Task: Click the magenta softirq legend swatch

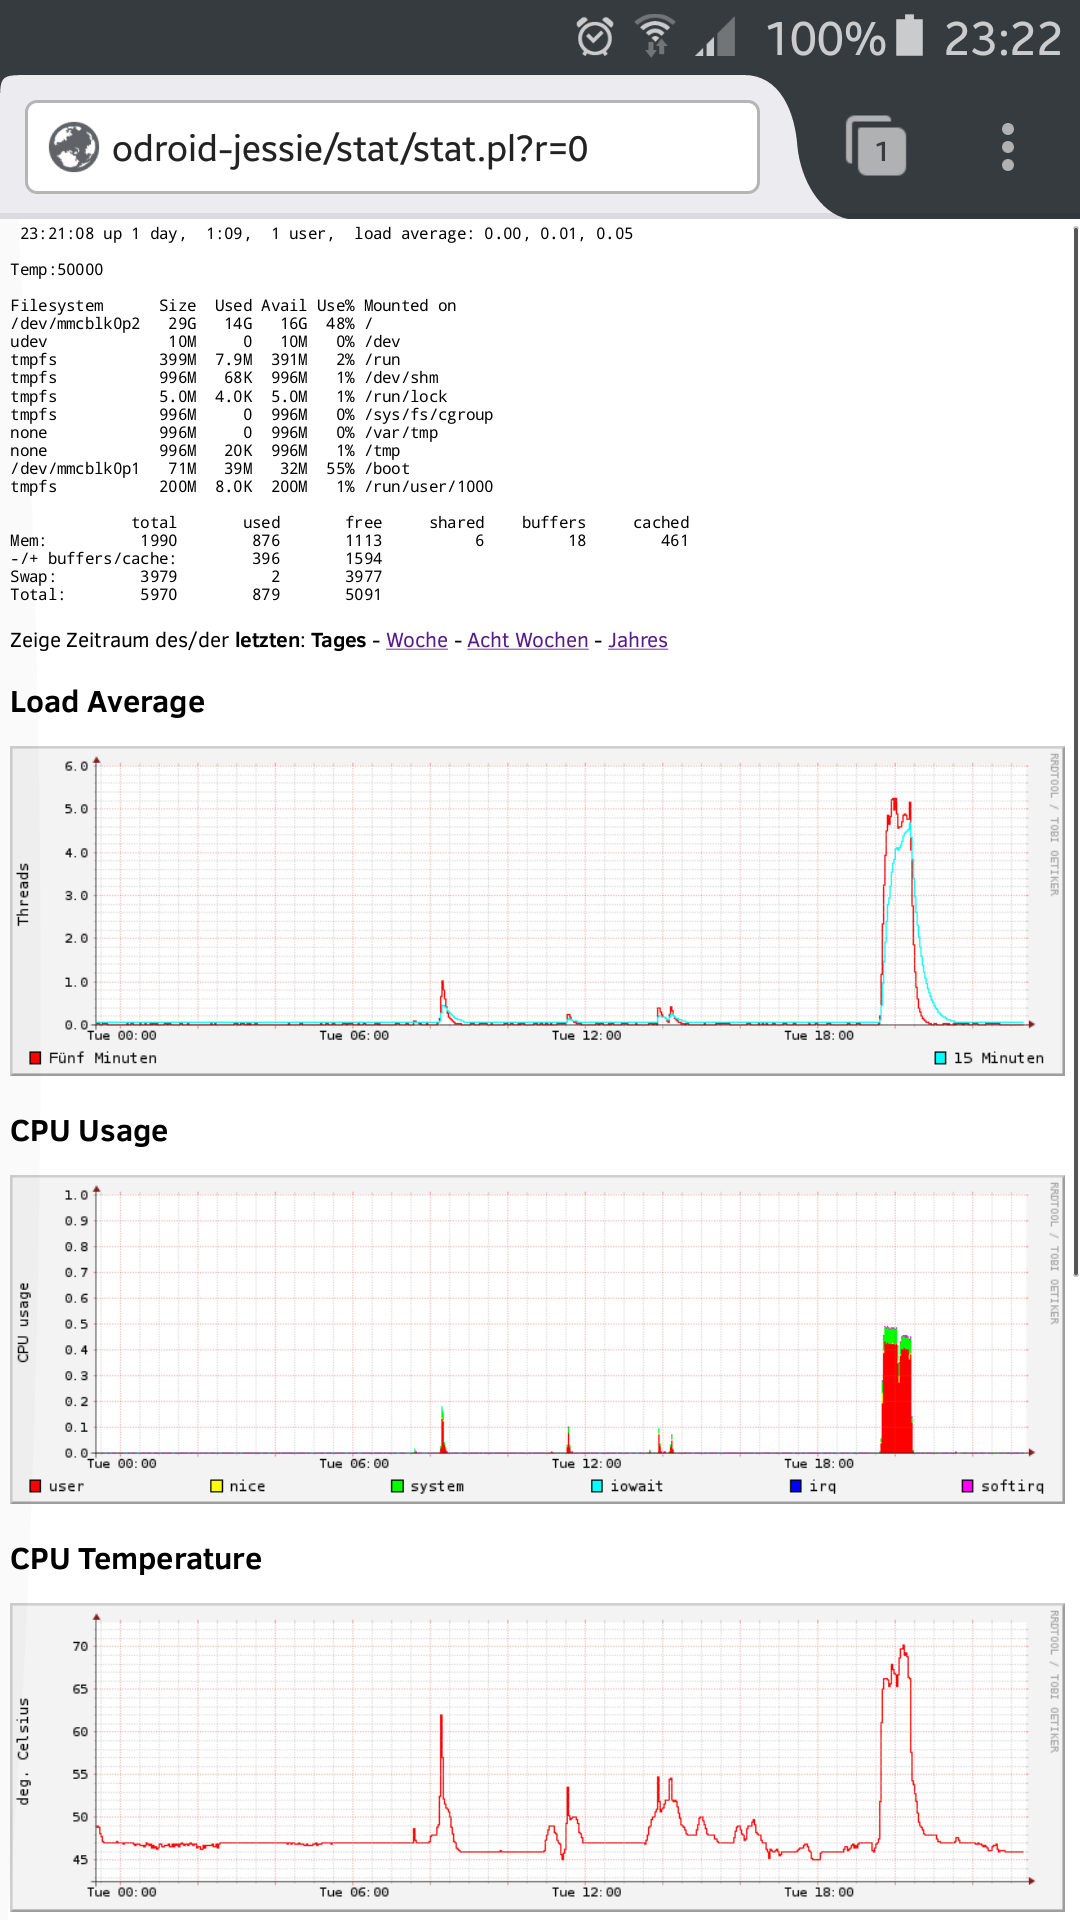Action: point(967,1486)
